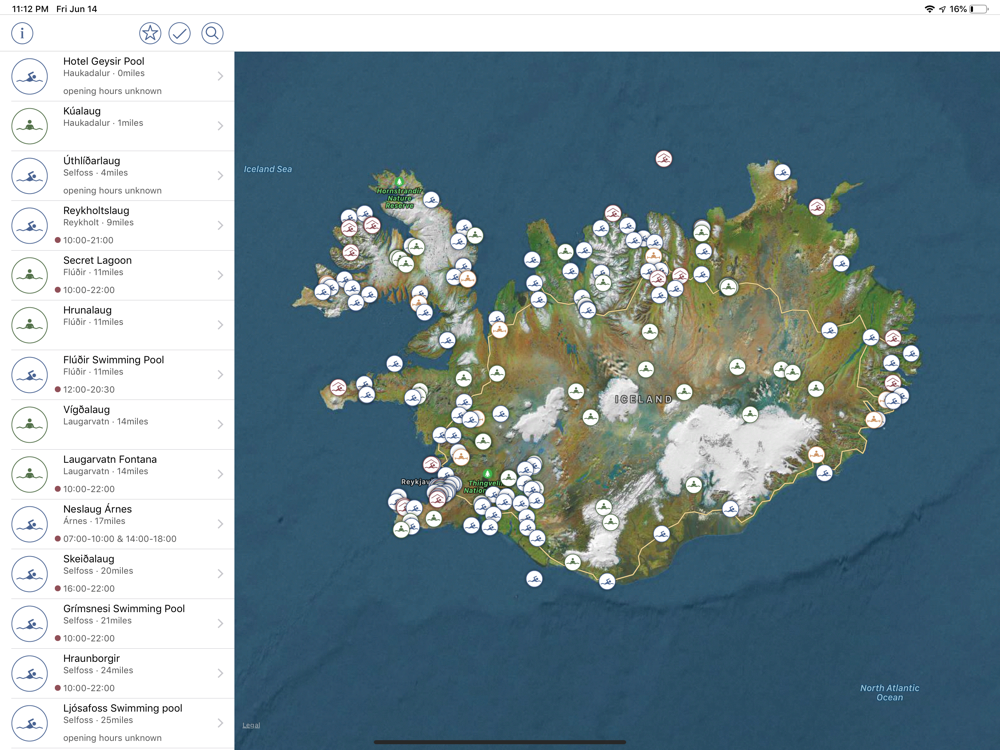
Task: Open Hraunborgir row chevron
Action: pyautogui.click(x=220, y=673)
